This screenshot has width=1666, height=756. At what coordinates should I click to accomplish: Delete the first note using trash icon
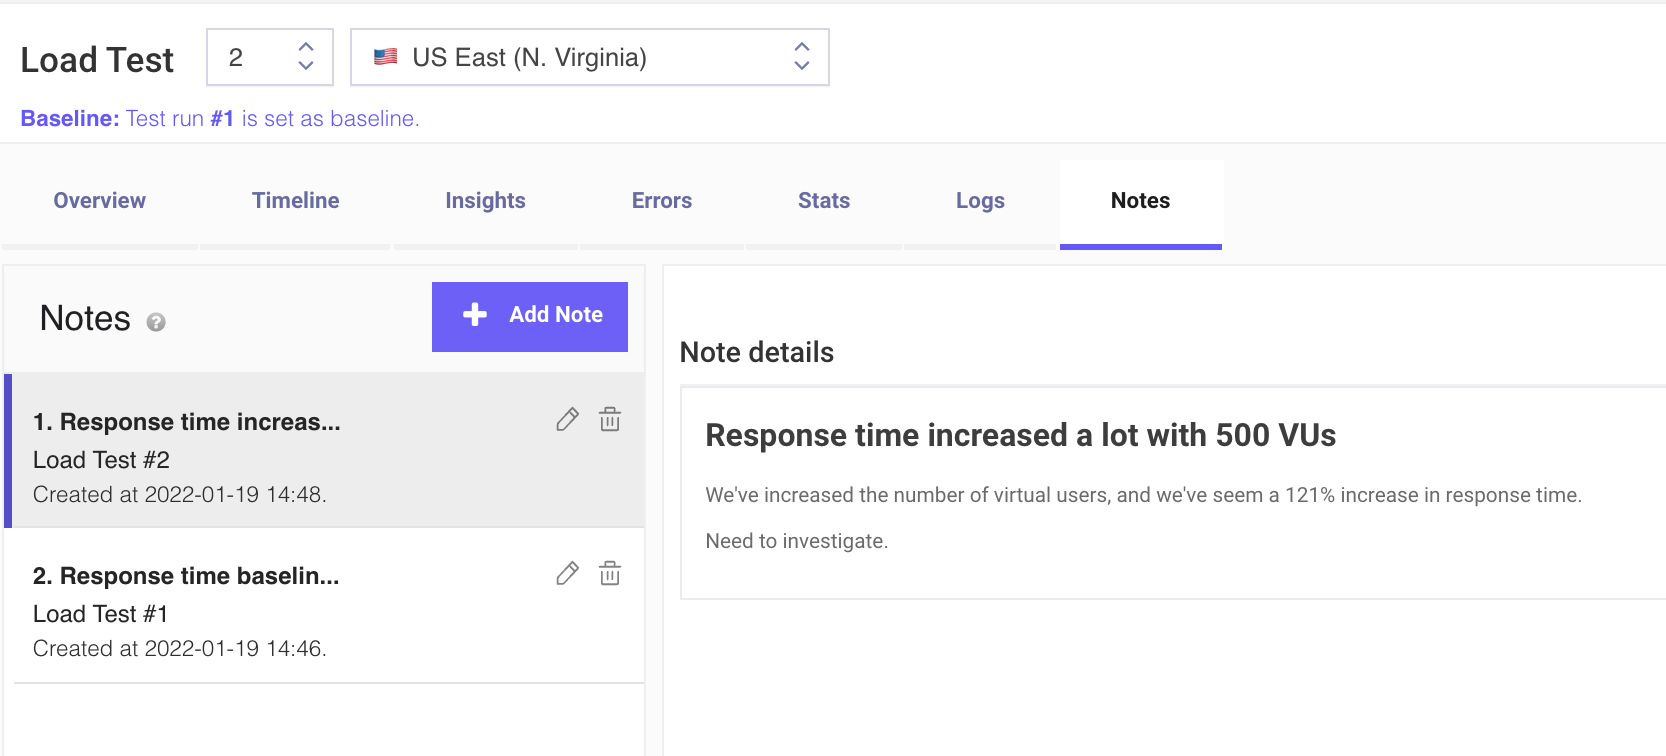610,419
